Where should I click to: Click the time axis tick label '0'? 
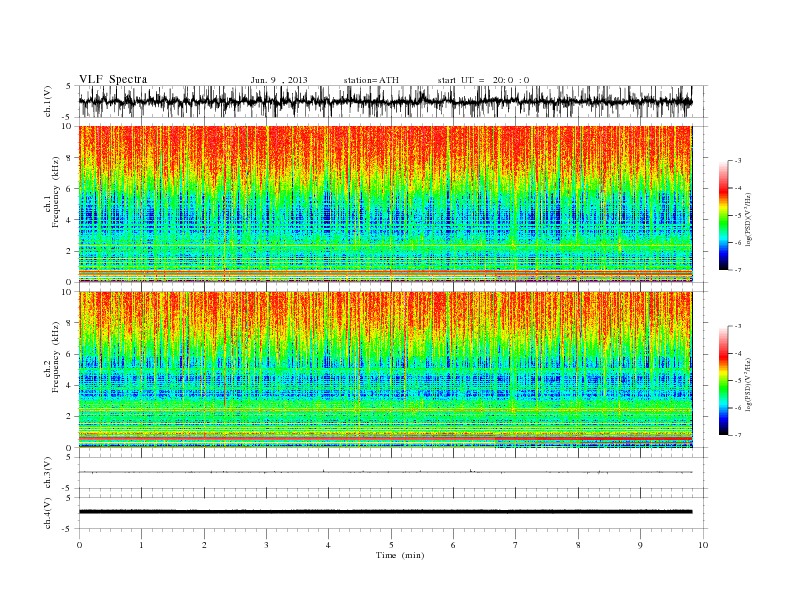[x=79, y=545]
